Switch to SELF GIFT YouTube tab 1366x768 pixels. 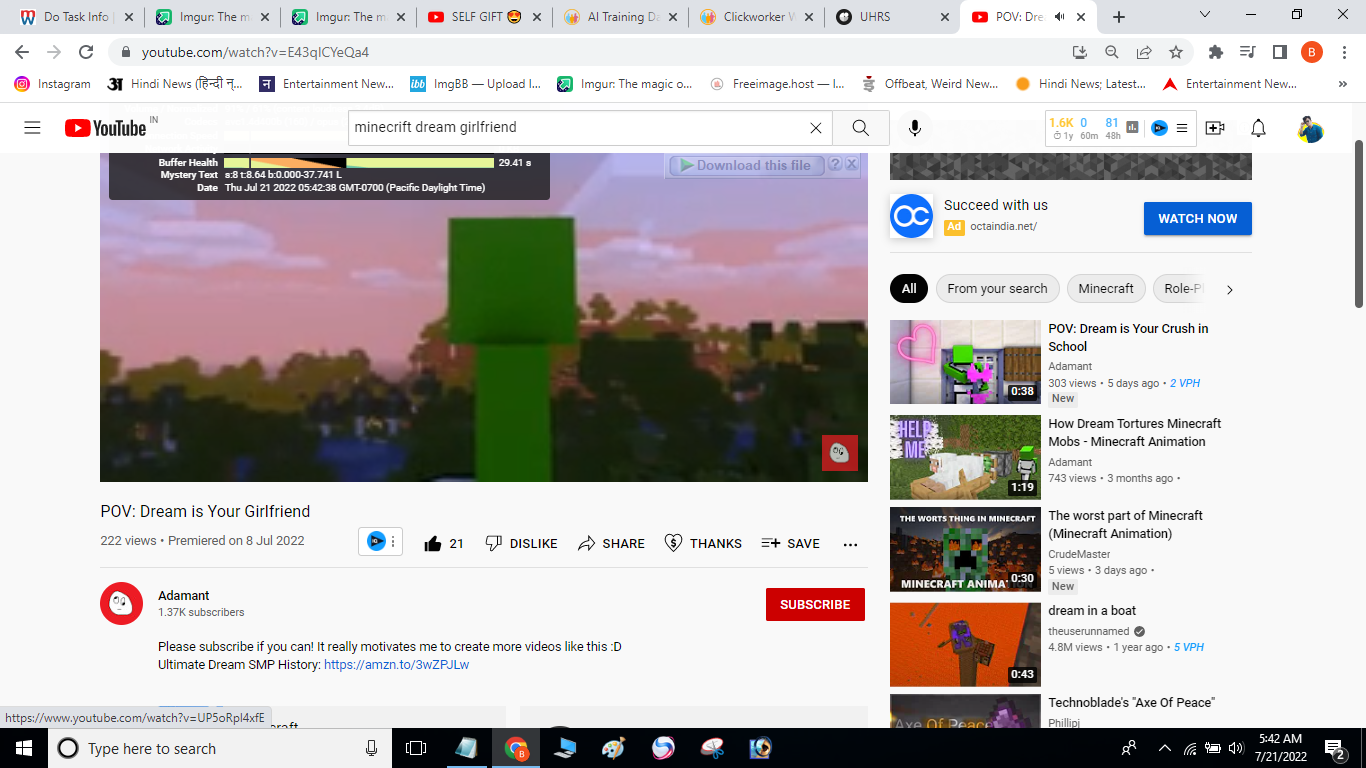(485, 17)
